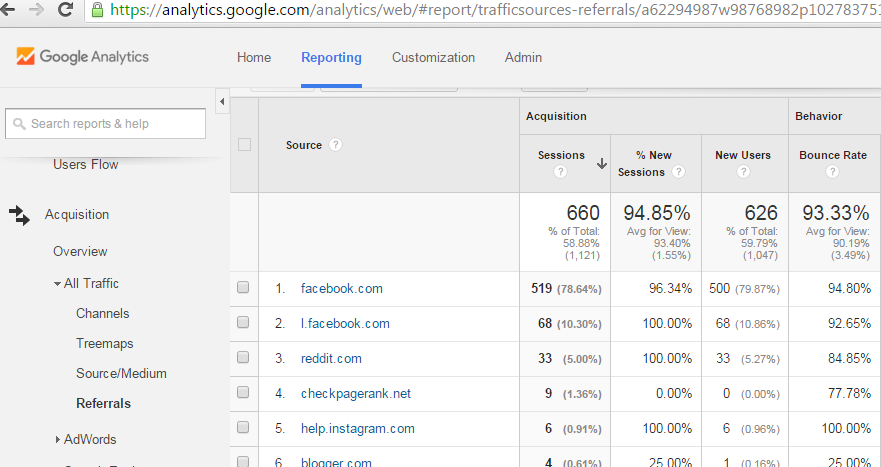Click the % New Sessions help icon
Viewport: 881px width, 467px height.
tap(679, 172)
